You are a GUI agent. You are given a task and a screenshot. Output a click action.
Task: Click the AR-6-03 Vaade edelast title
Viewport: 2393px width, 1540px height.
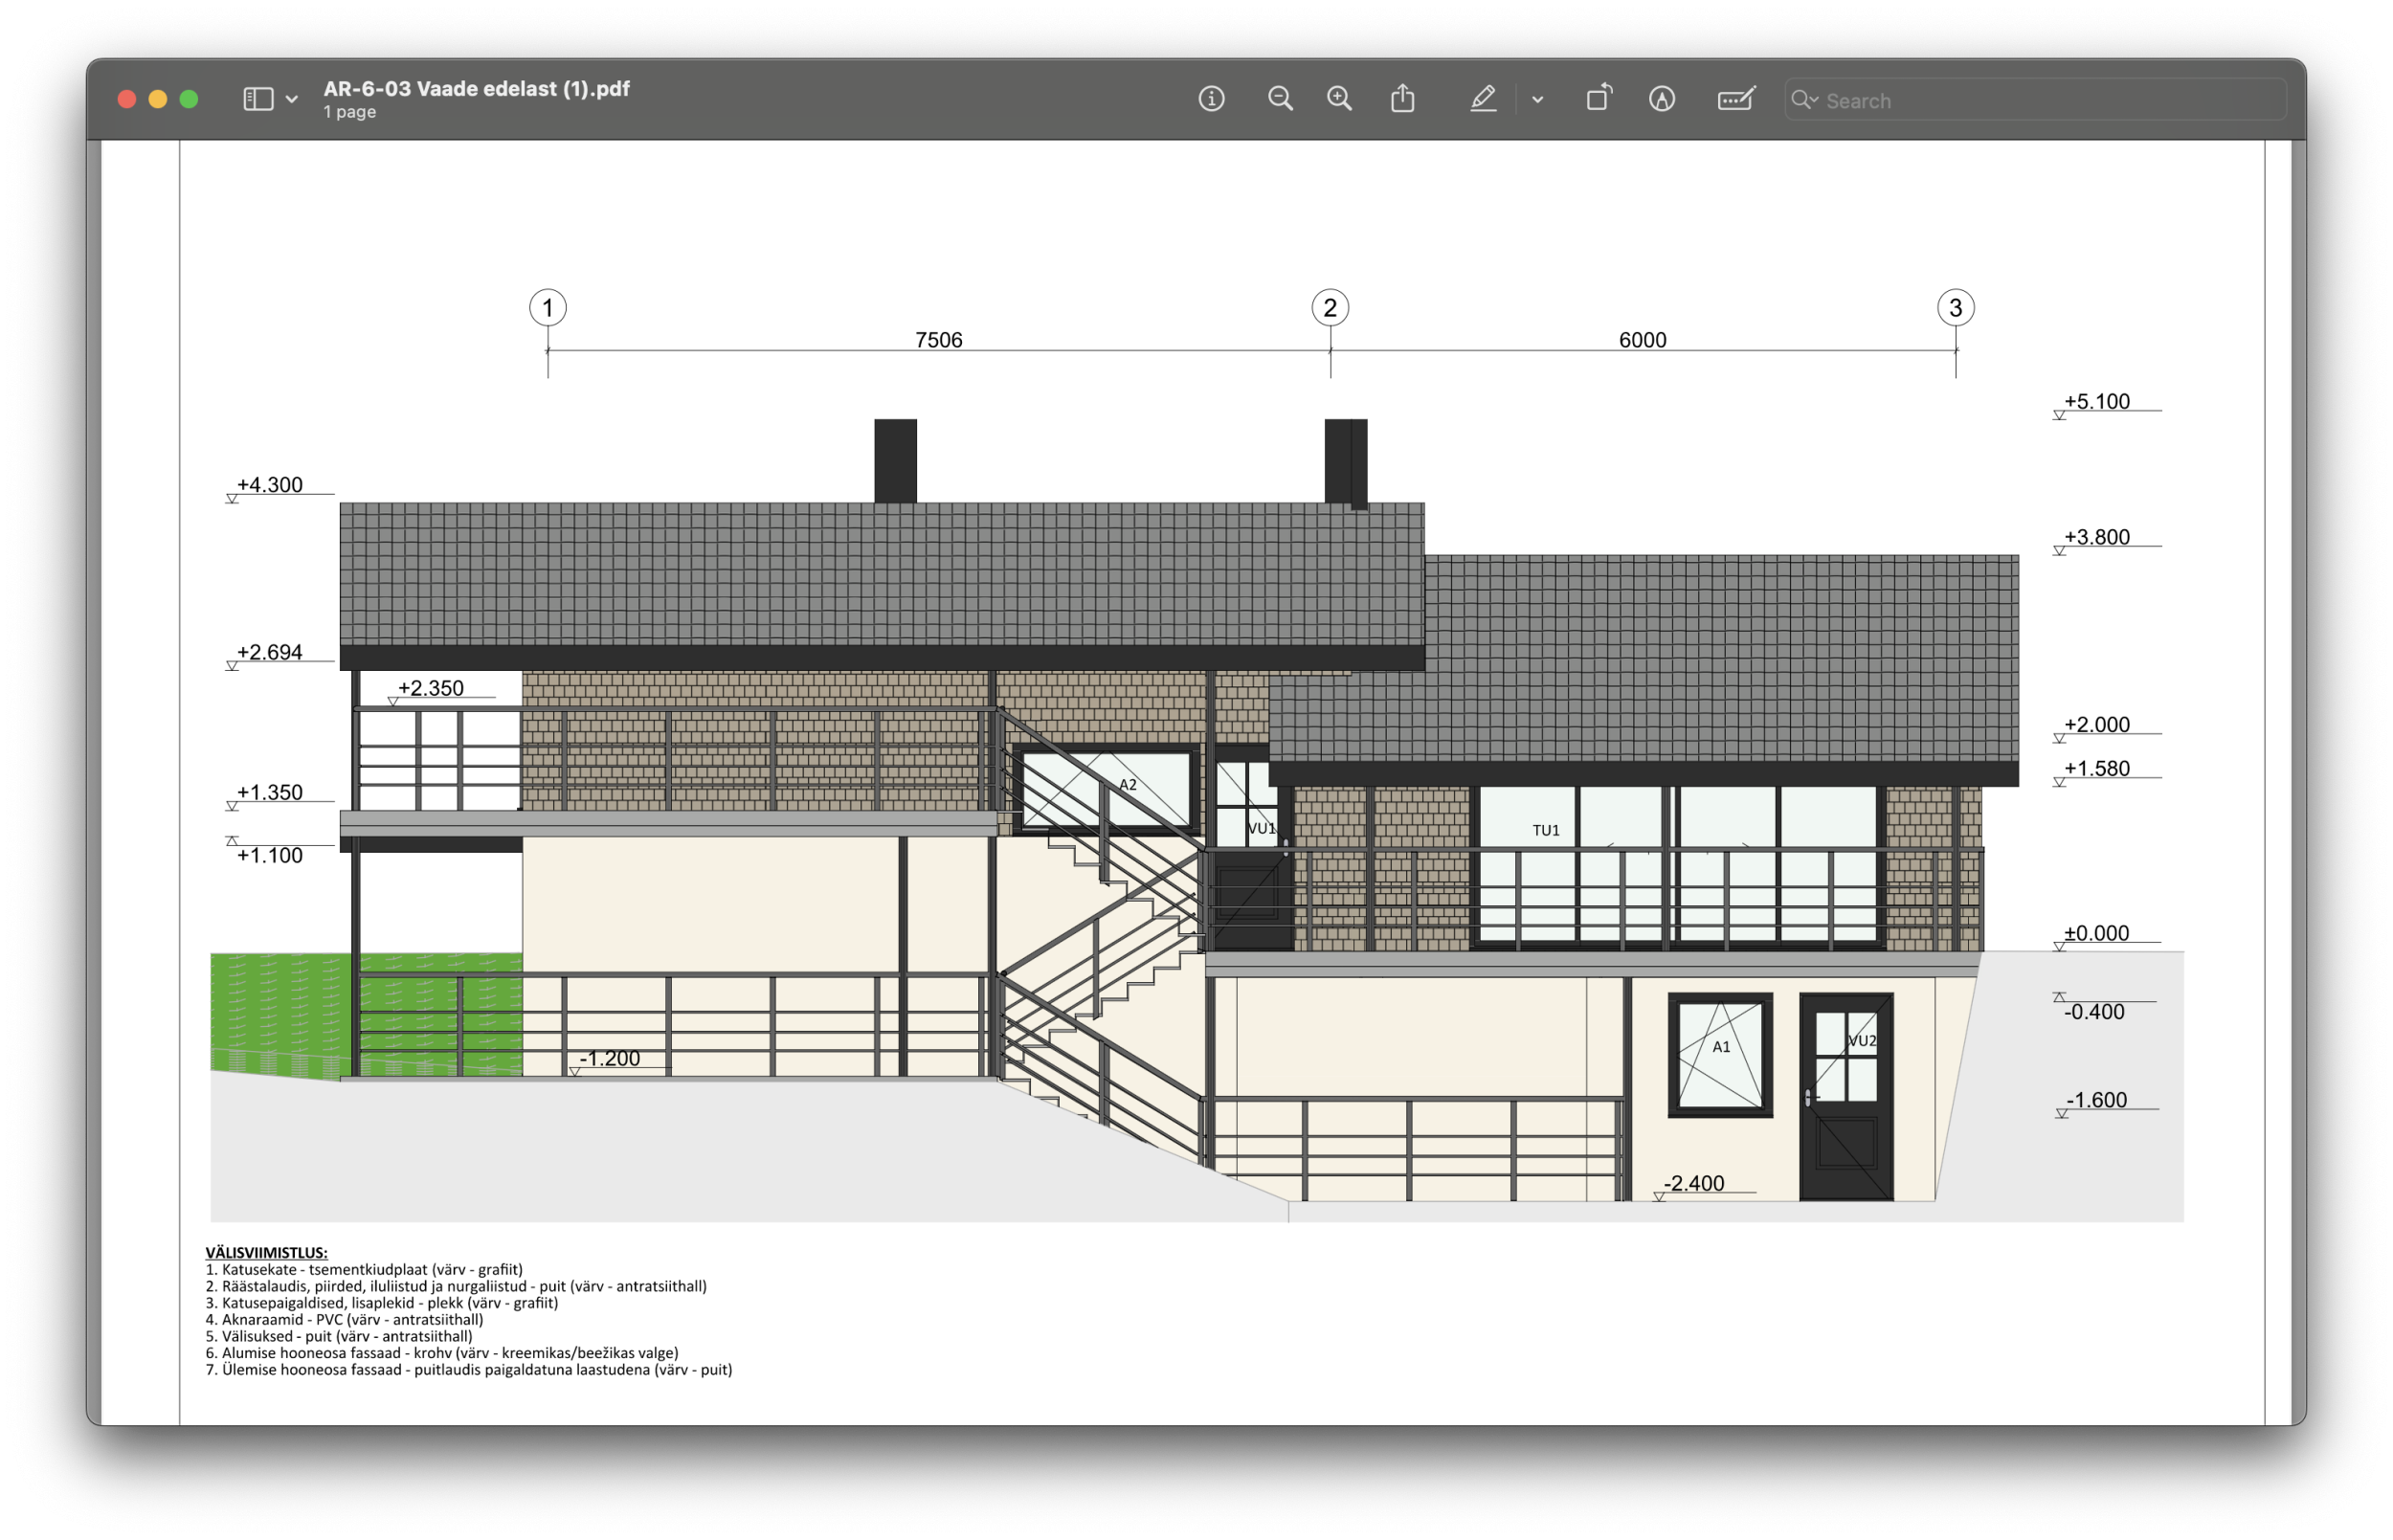point(476,89)
